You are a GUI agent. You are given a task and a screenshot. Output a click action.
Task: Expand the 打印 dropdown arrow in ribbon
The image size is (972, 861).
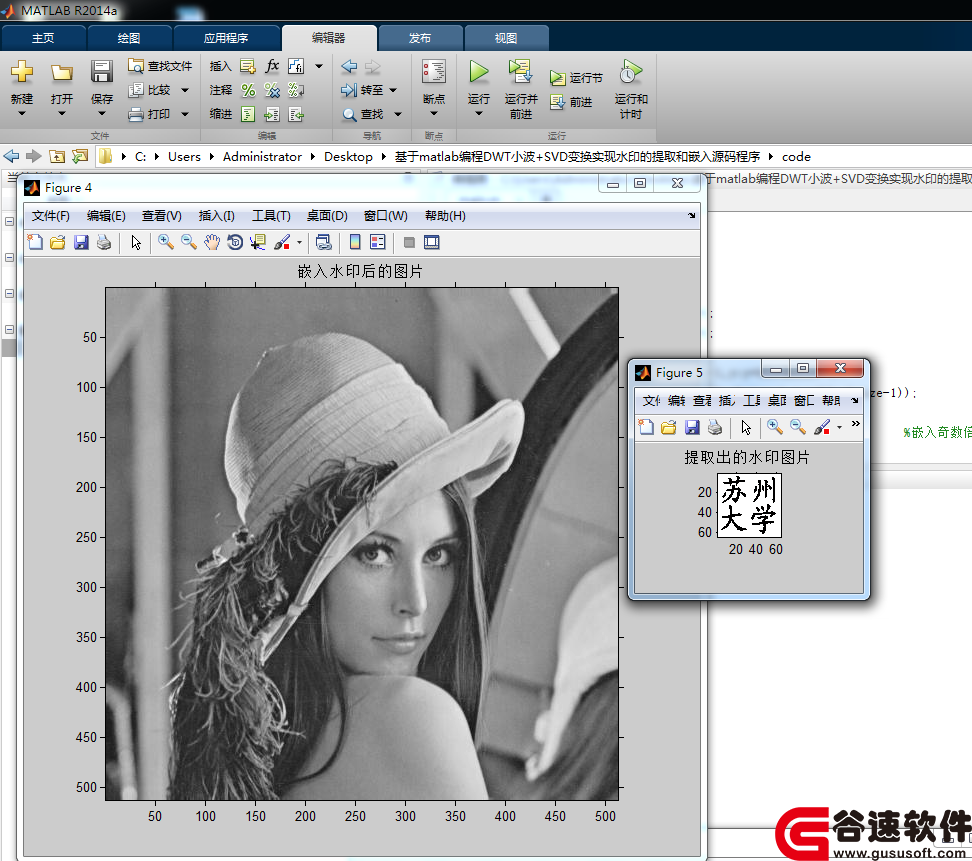pos(185,114)
